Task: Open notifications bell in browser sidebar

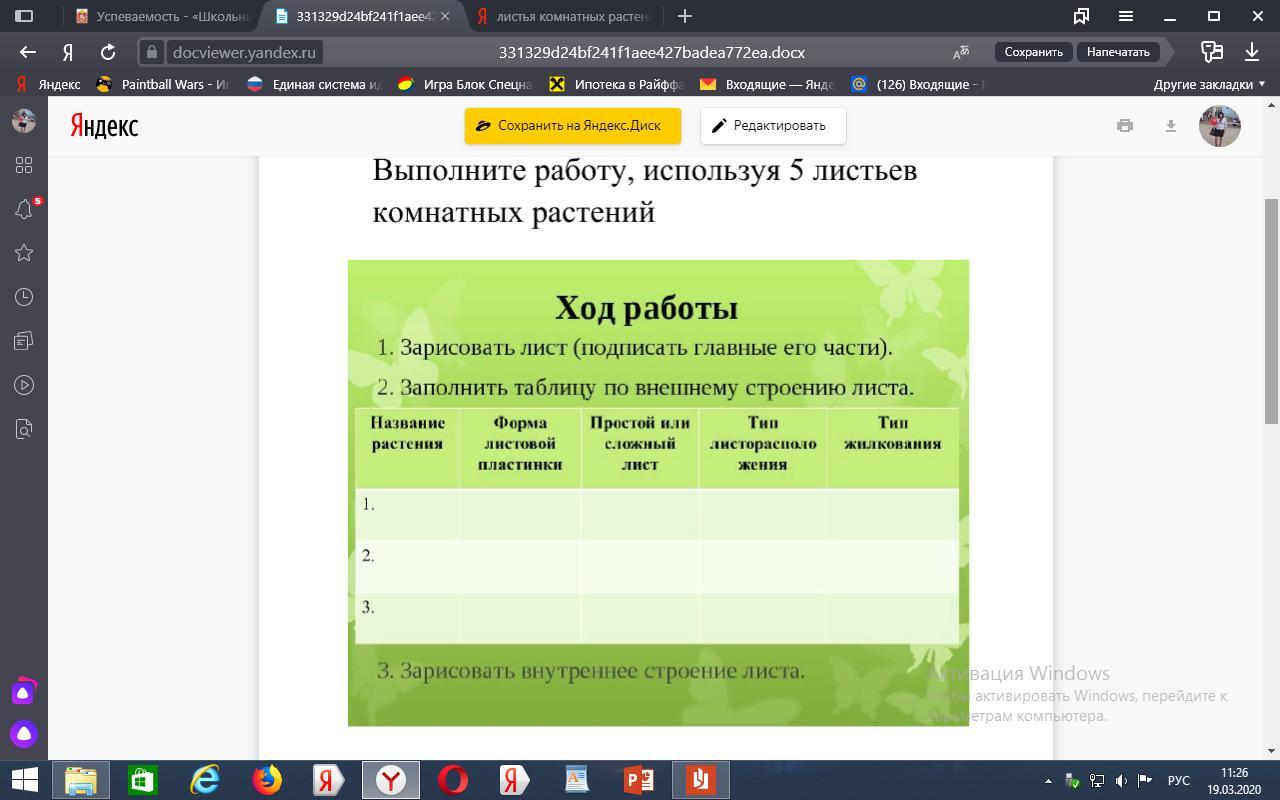Action: 24,209
